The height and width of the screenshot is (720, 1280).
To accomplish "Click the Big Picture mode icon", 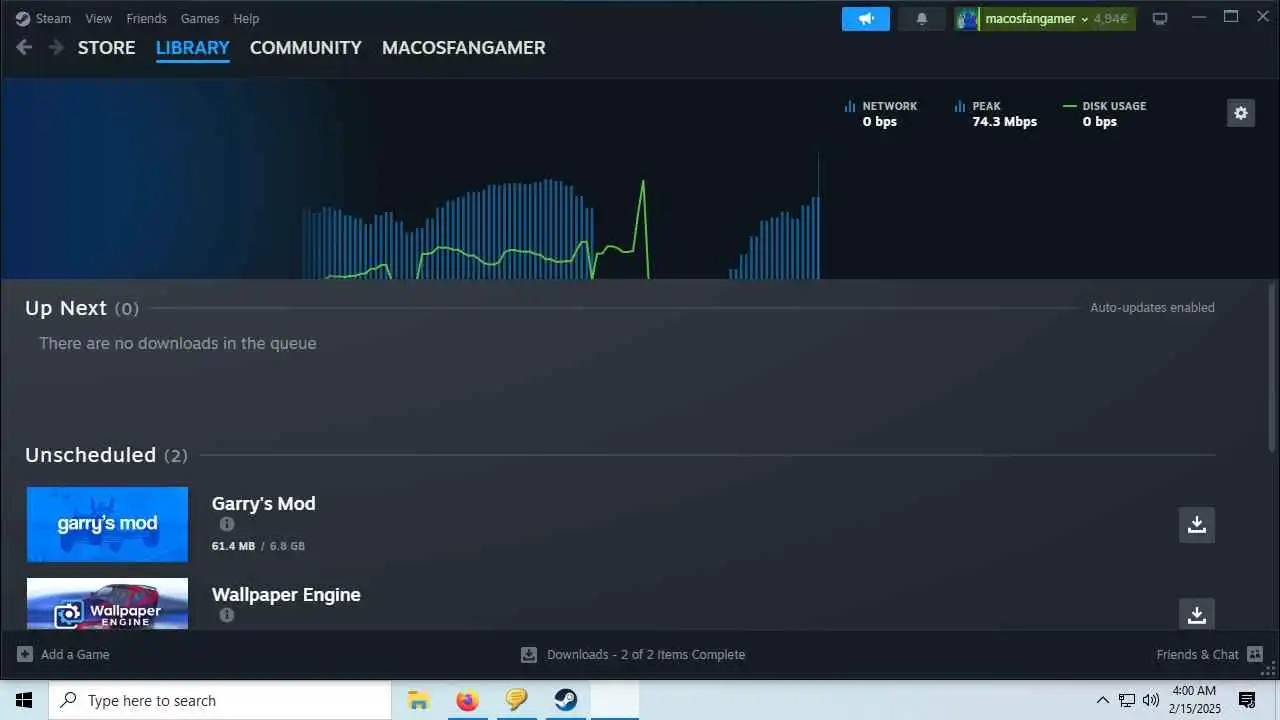I will pos(1160,18).
